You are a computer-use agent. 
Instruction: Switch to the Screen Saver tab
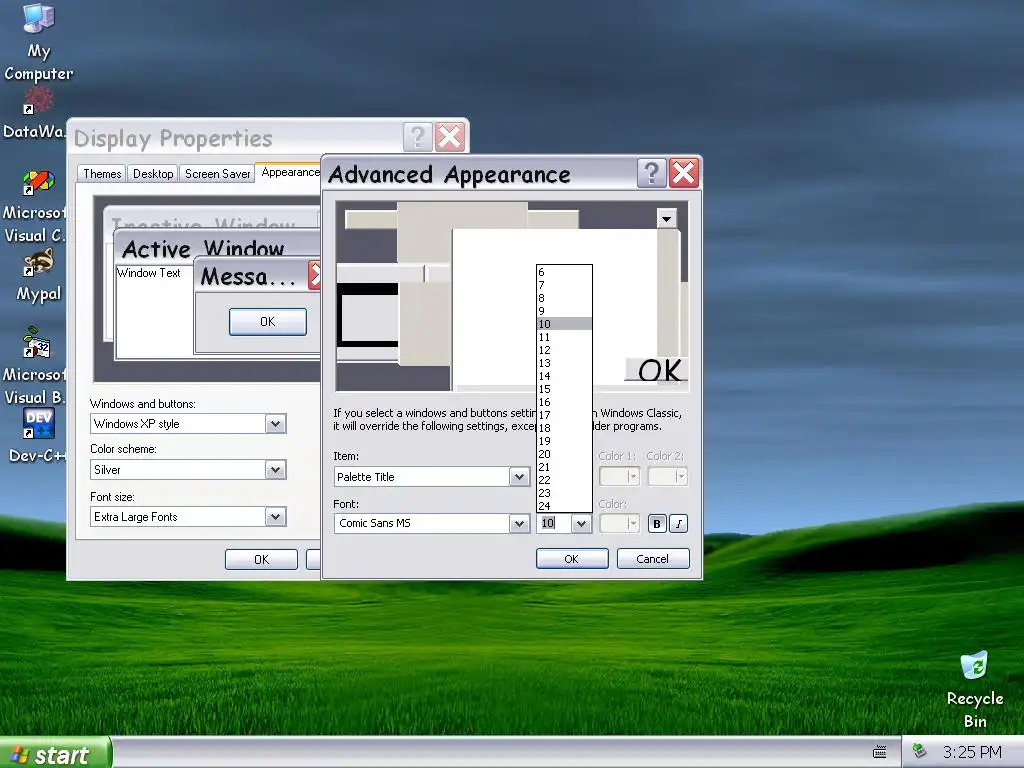(217, 174)
